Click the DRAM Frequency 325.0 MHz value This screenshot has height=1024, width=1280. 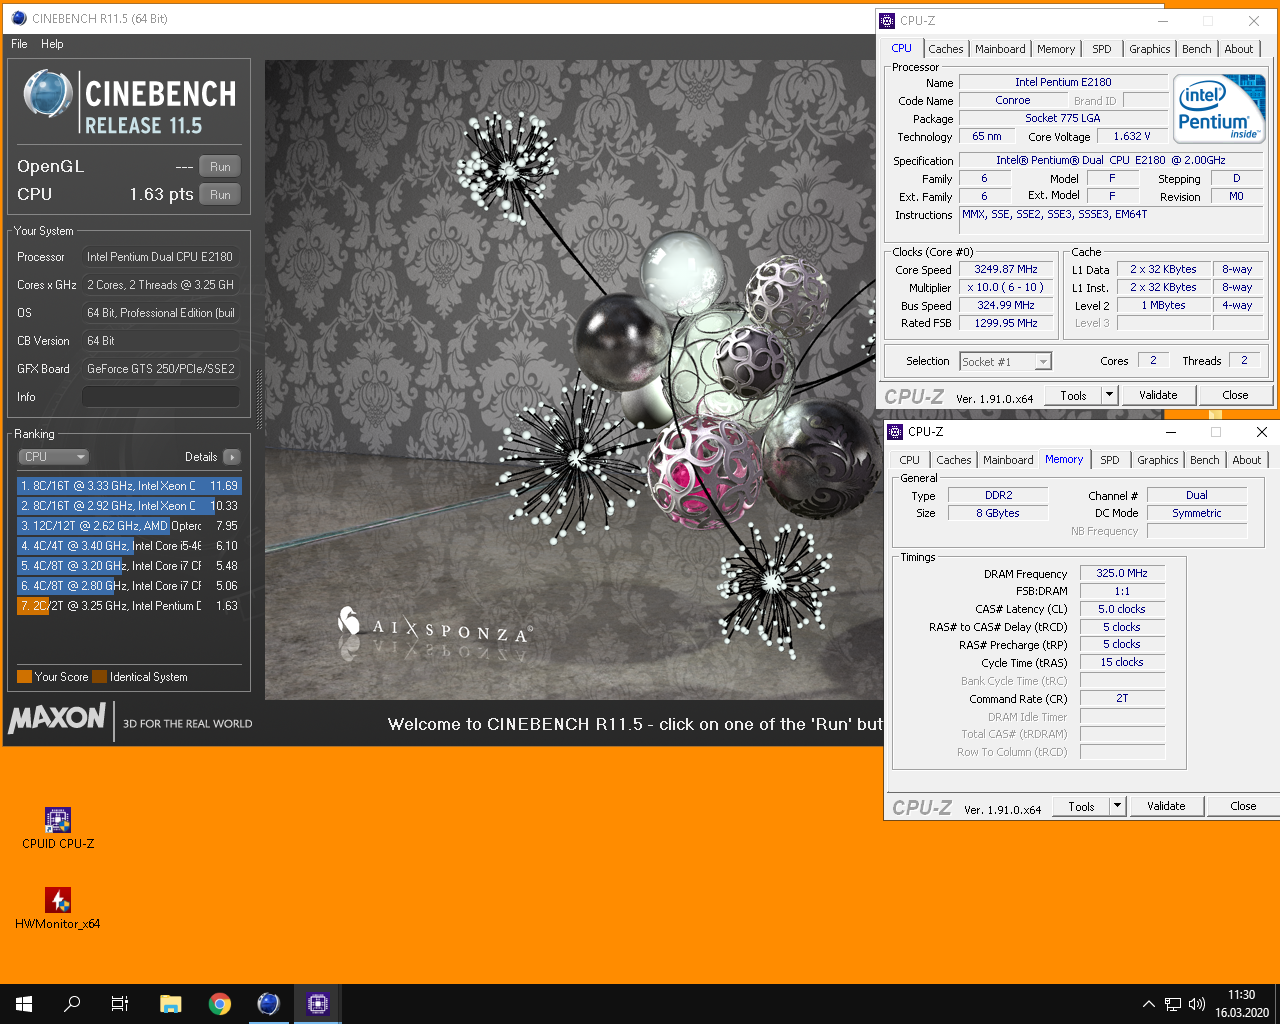coord(1122,574)
